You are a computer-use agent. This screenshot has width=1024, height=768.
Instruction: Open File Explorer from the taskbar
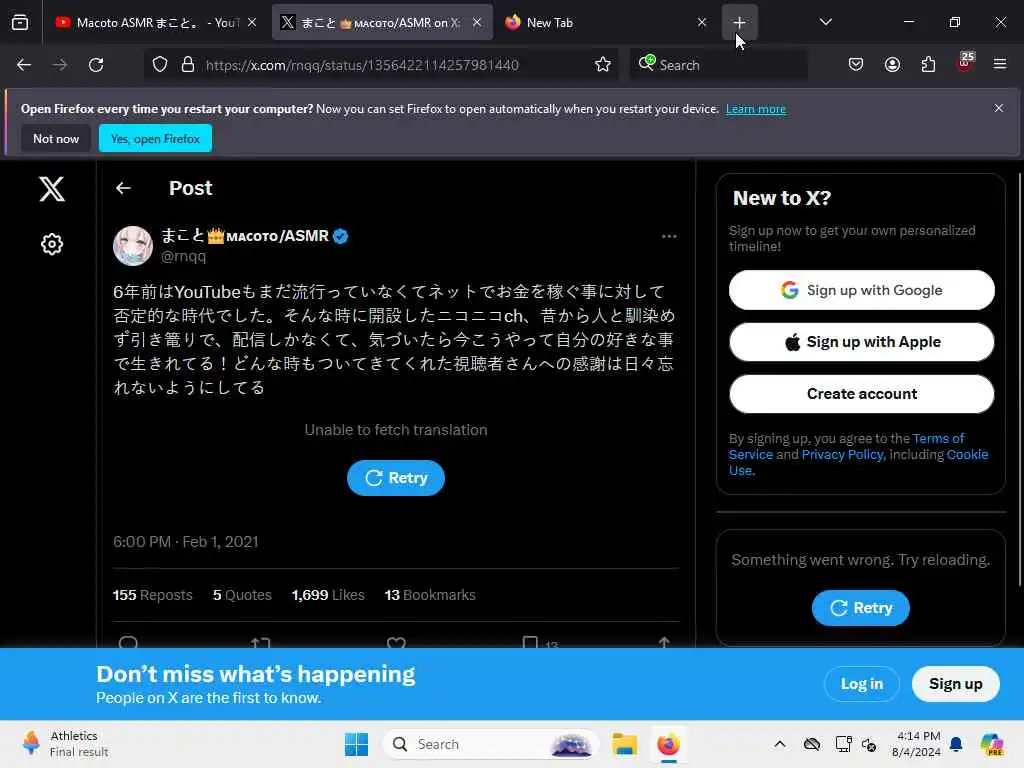(624, 744)
